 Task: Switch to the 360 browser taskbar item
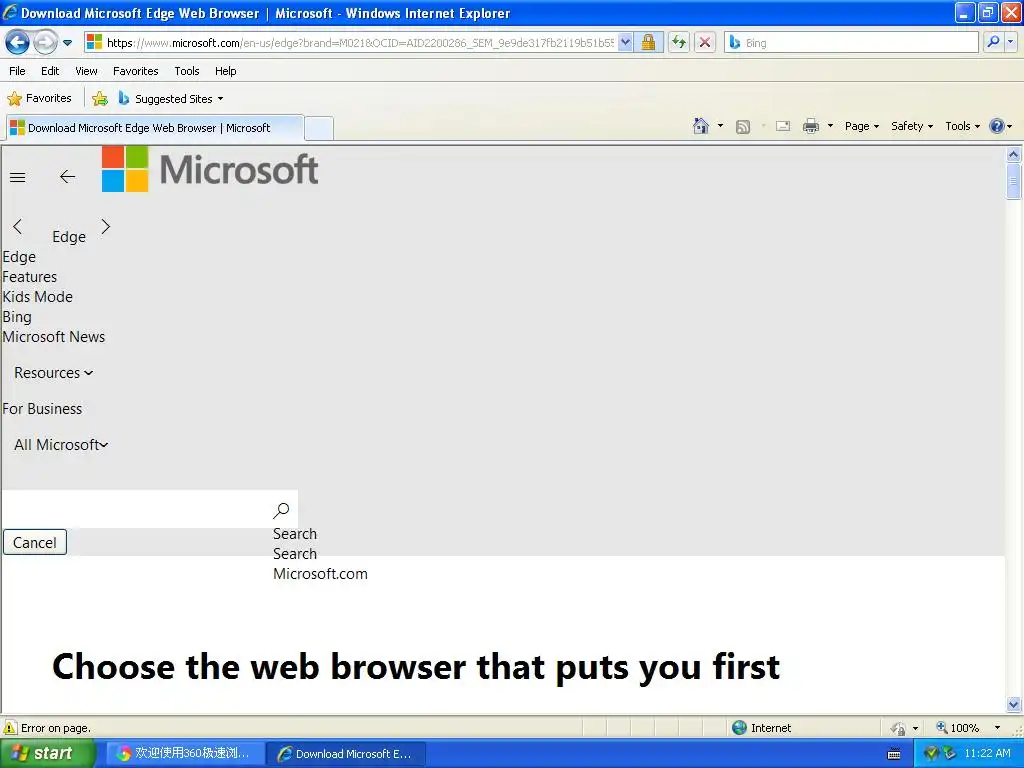pos(184,754)
